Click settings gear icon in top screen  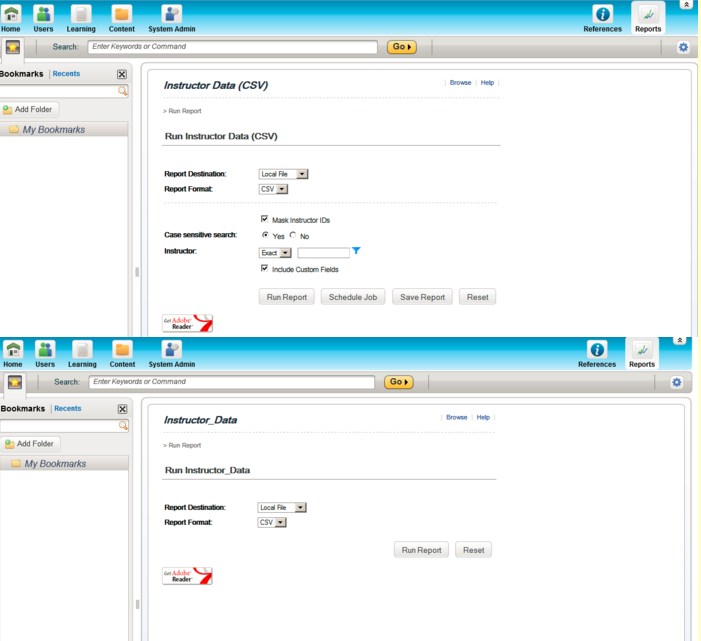pos(683,47)
